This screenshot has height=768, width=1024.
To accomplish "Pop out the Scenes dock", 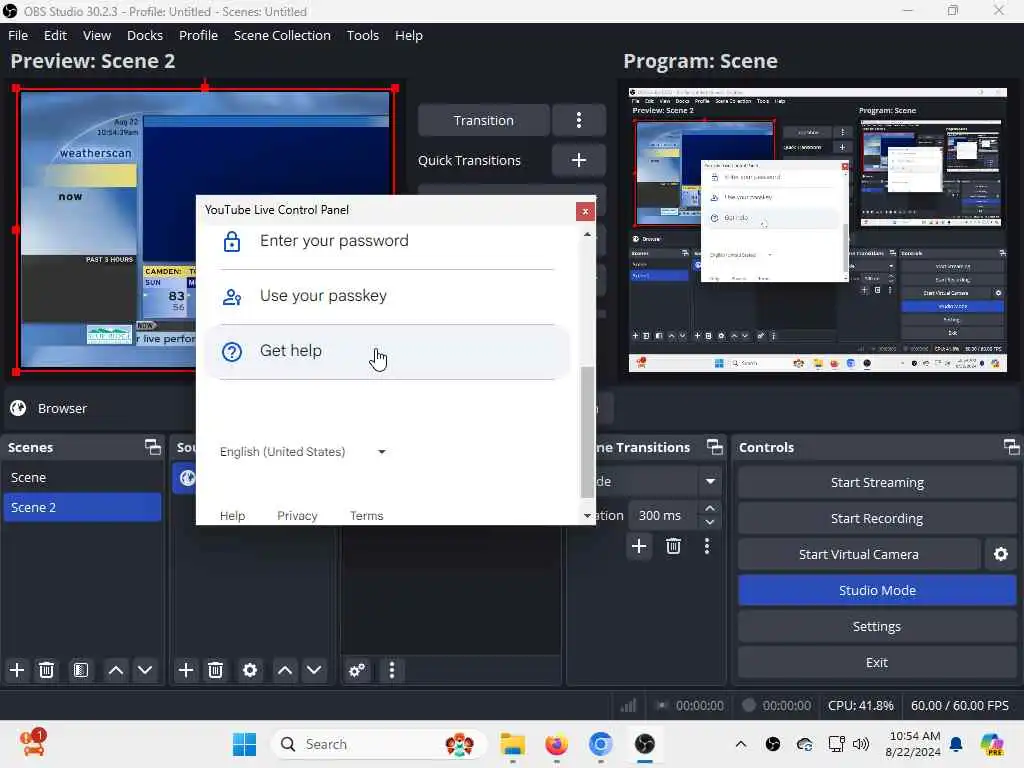I will pyautogui.click(x=153, y=447).
